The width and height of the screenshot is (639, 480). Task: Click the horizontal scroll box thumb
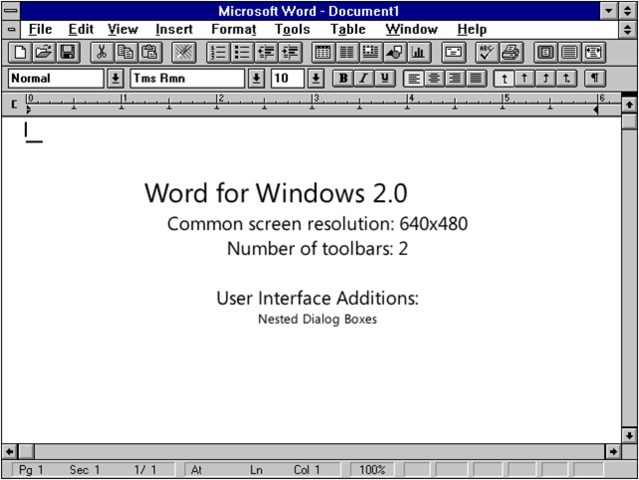coord(26,451)
